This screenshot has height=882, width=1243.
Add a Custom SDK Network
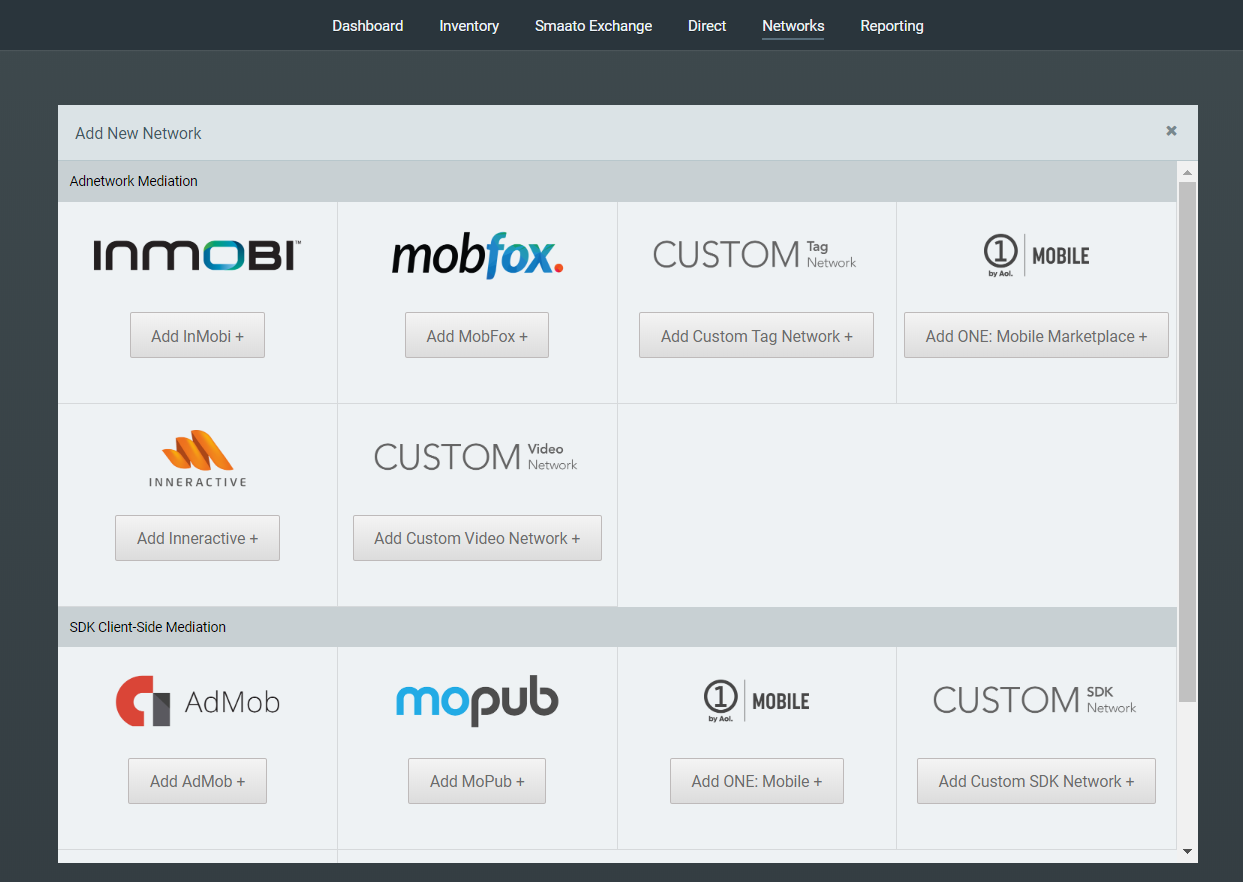(1036, 781)
